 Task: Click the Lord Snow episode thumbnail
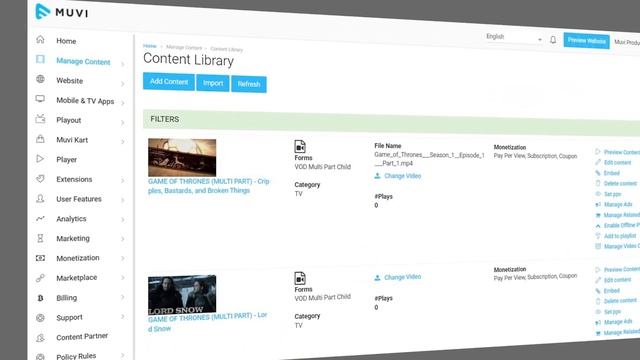coord(182,295)
